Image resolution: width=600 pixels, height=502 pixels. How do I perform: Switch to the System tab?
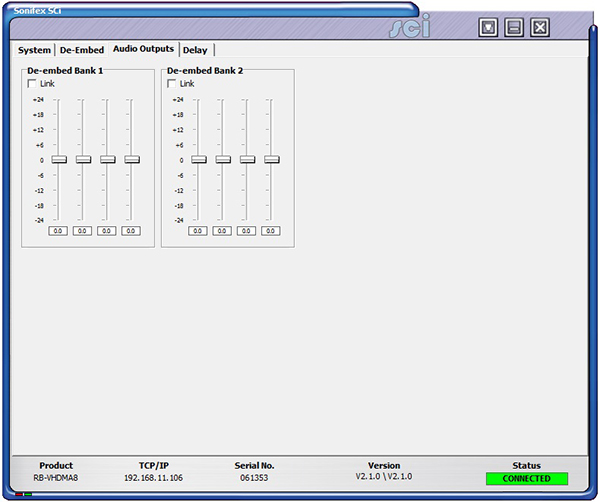(34, 50)
